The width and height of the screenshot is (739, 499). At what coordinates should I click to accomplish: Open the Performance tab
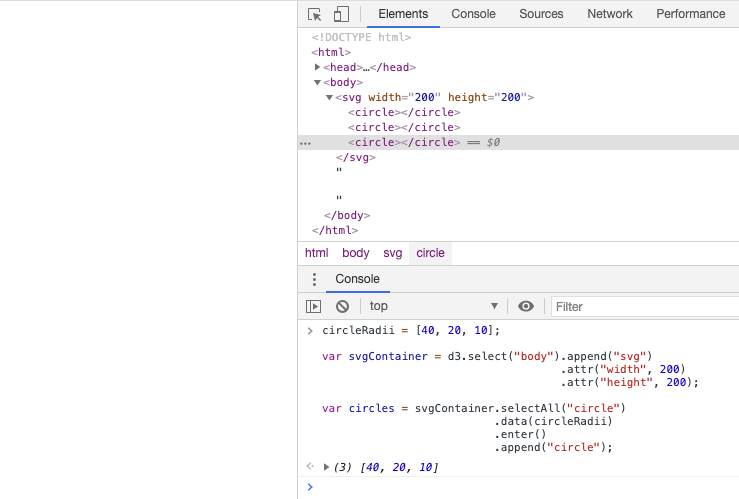690,14
